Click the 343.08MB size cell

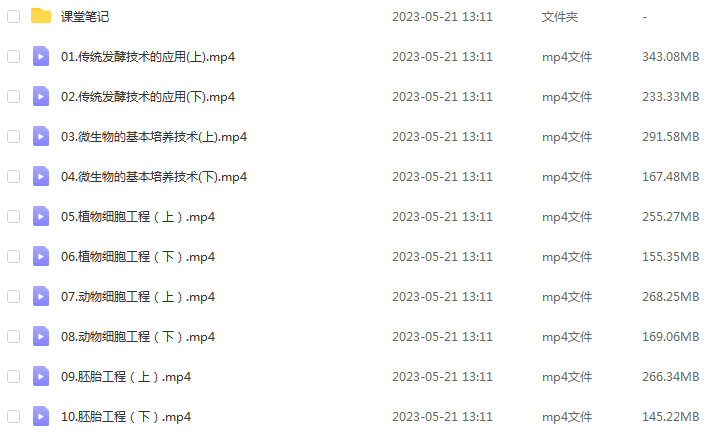coord(670,57)
